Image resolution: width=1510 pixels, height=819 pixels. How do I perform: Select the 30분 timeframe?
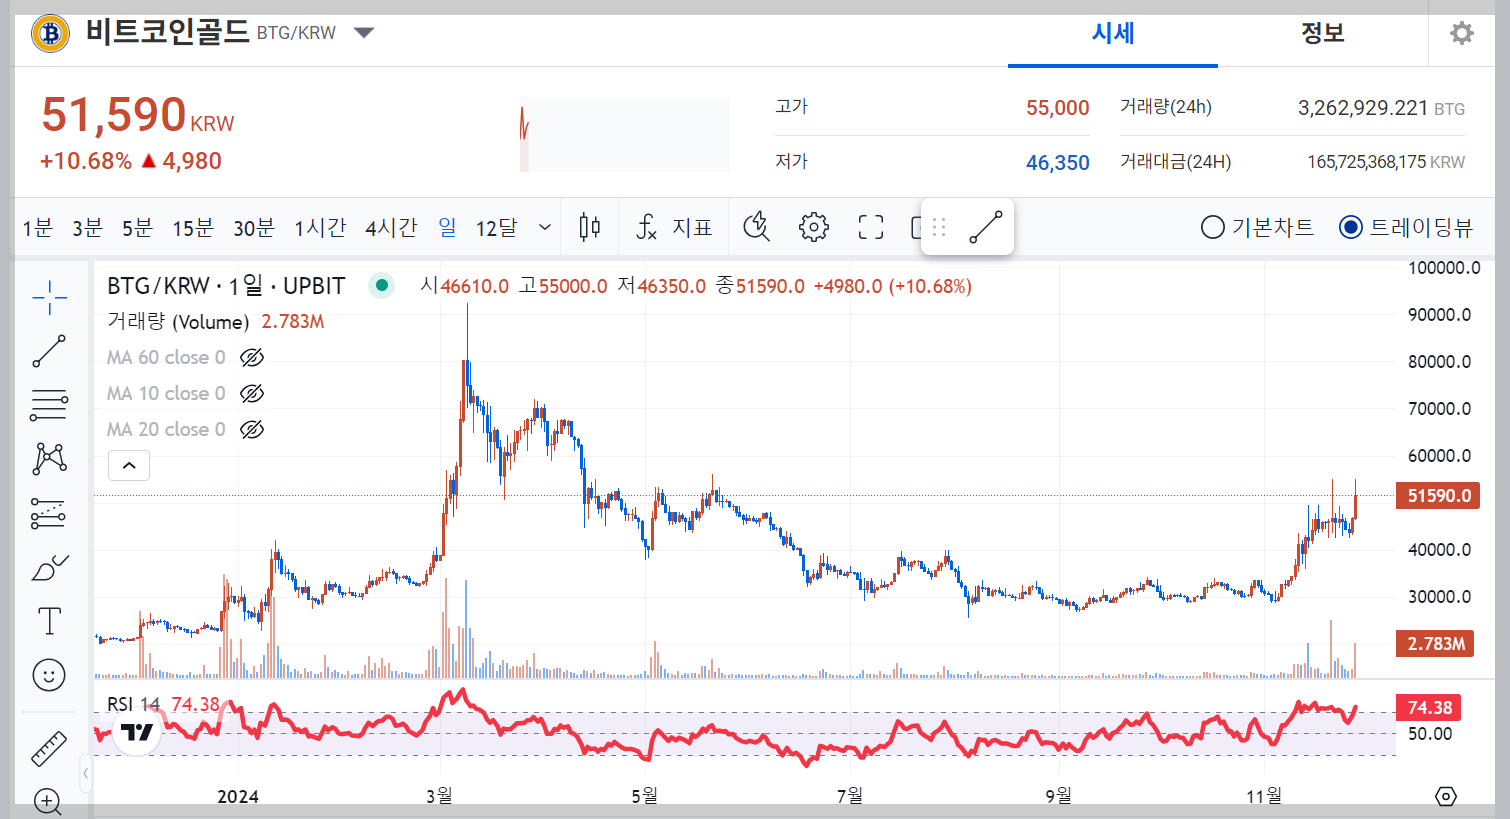[254, 228]
